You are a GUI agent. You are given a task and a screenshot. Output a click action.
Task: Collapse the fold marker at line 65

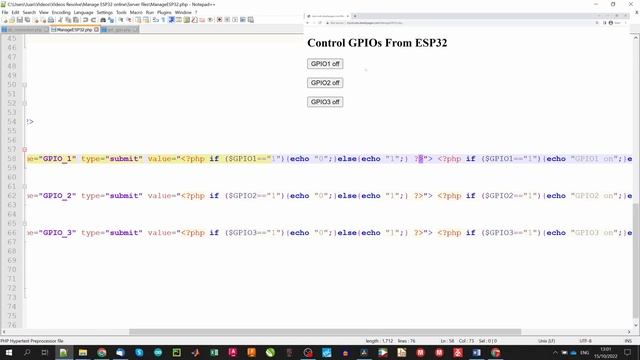24,224
